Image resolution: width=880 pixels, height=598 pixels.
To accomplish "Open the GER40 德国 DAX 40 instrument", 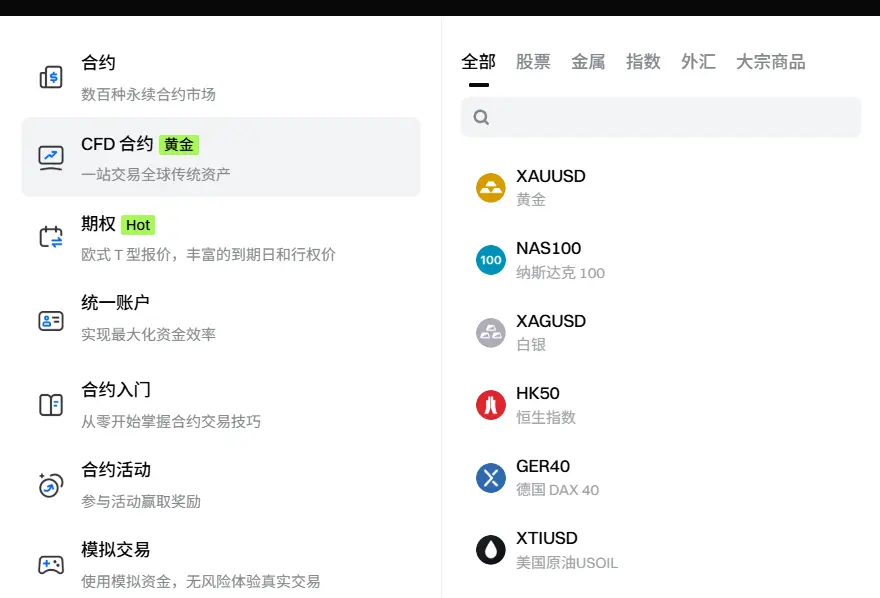I will point(661,478).
